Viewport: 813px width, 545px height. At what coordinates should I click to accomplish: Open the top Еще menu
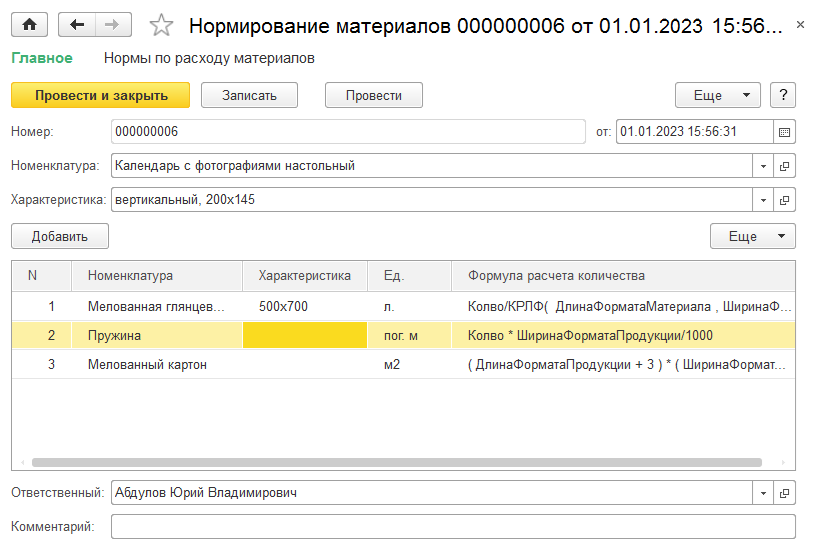point(718,96)
